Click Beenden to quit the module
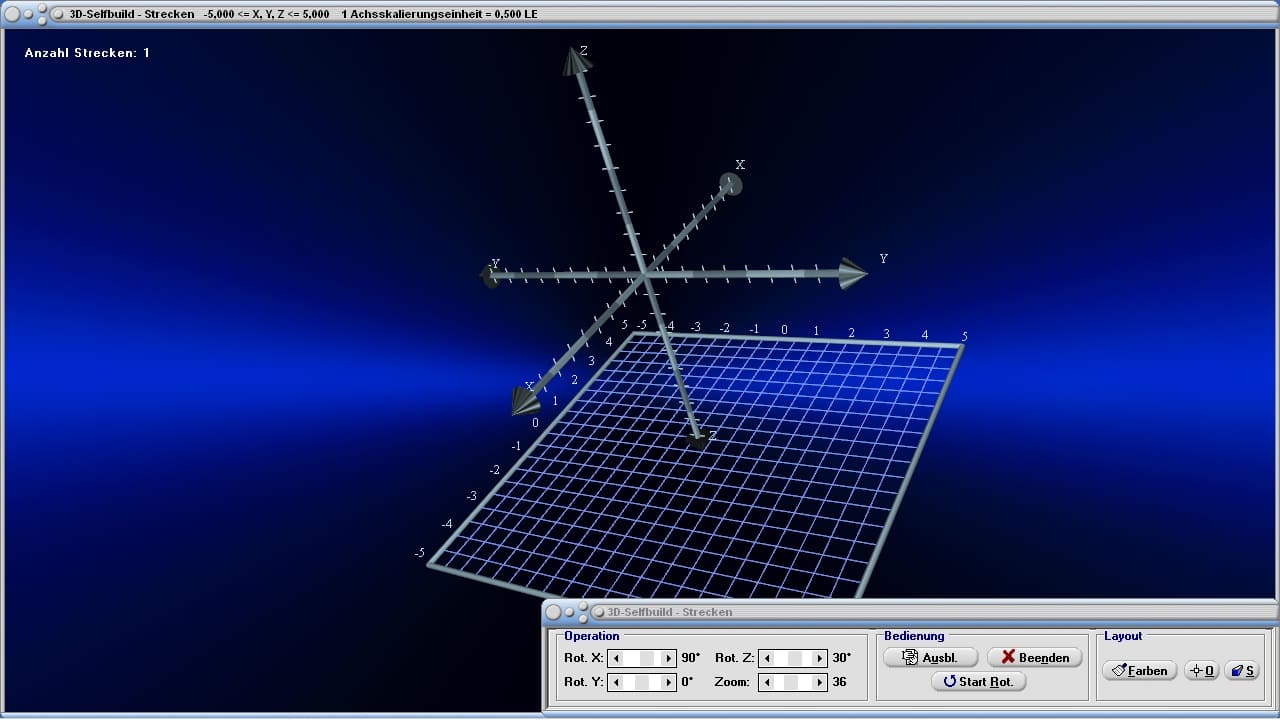The height and width of the screenshot is (720, 1280). (x=1034, y=657)
